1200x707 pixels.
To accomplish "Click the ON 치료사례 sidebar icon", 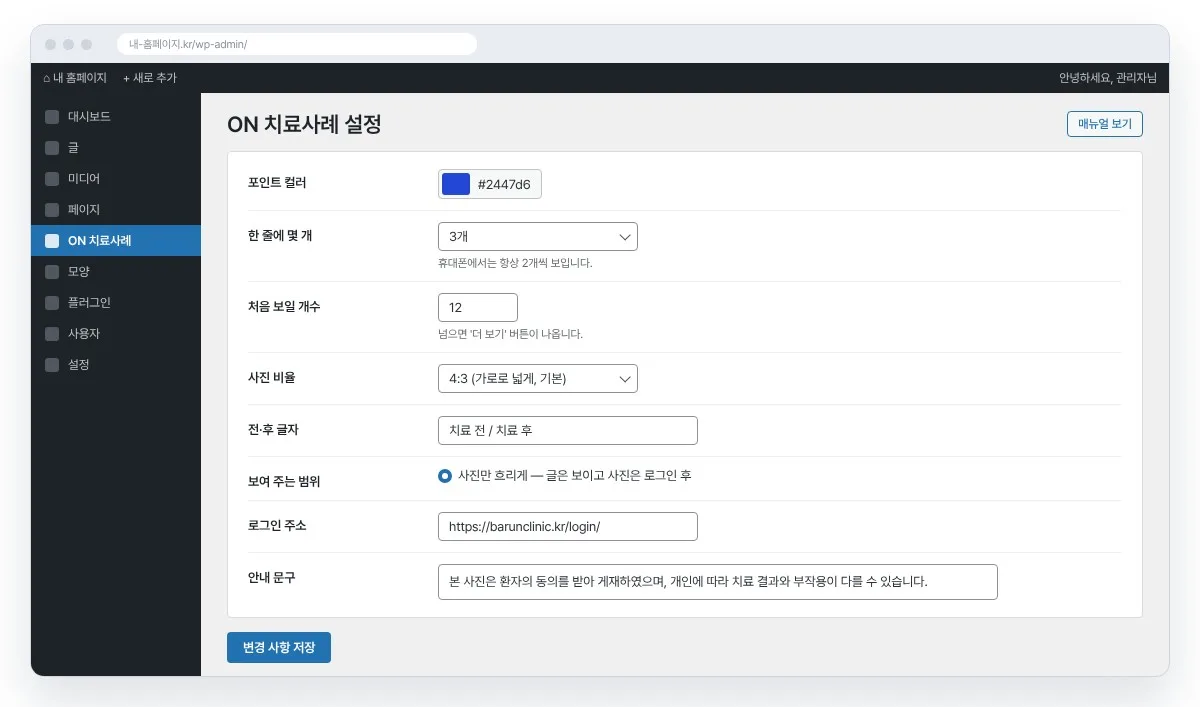I will [52, 241].
